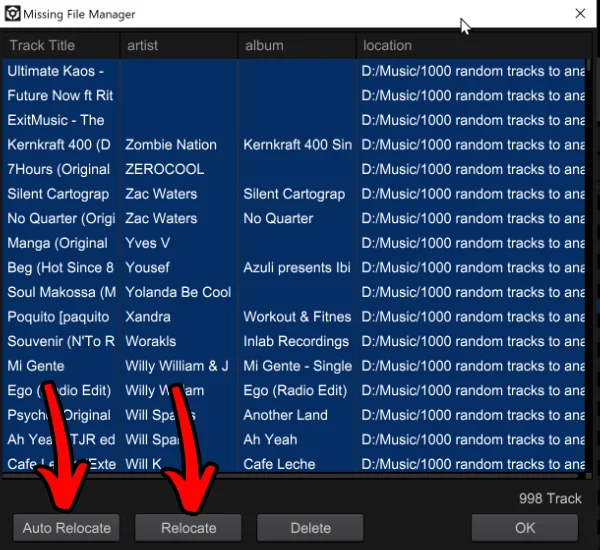Sort by Track Title column header
Screen dimensions: 600x550
click(x=60, y=45)
